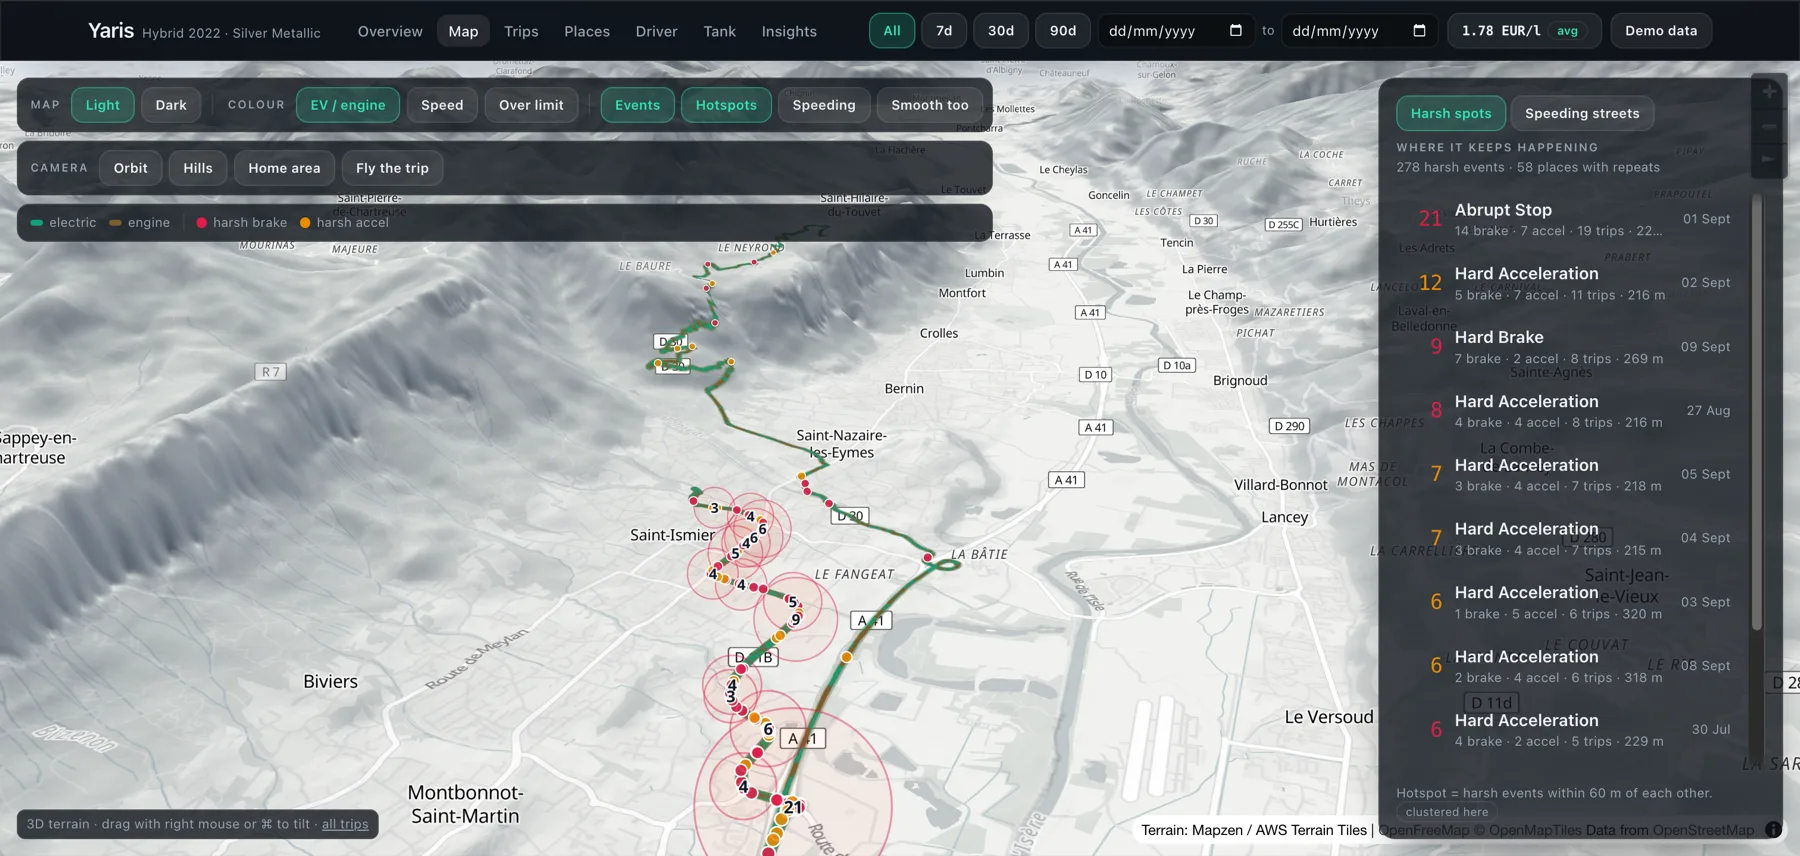
Task: Open the Map tab
Action: [x=463, y=31]
